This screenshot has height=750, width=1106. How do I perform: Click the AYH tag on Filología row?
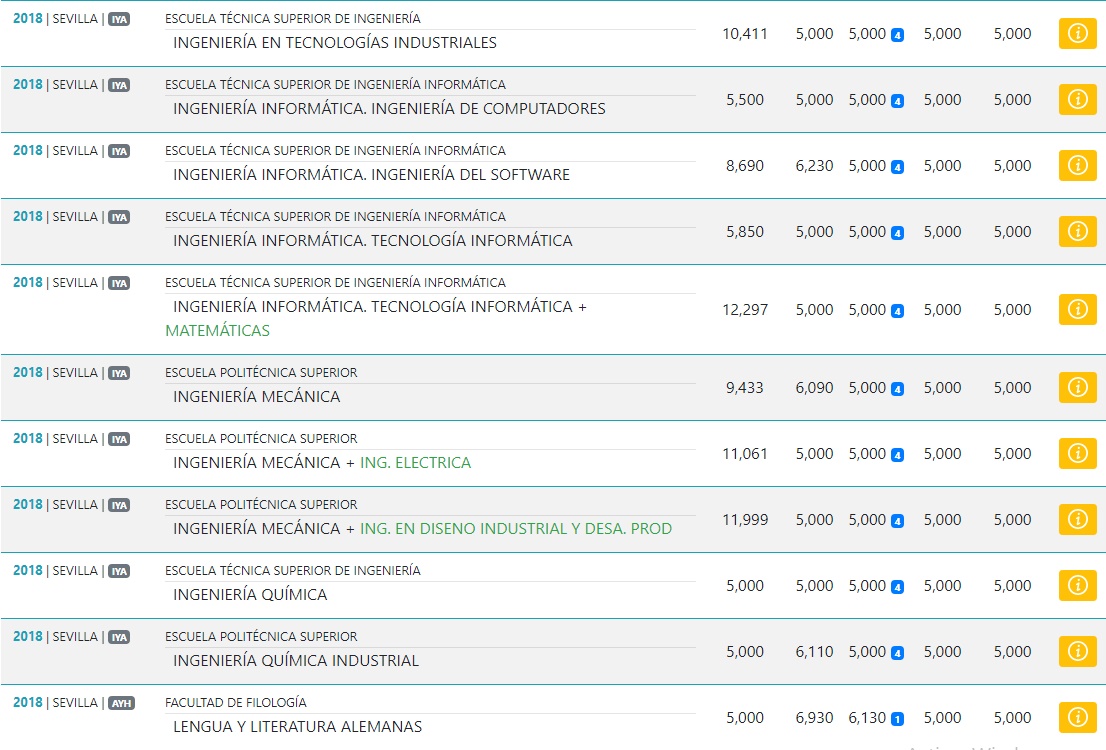point(120,702)
